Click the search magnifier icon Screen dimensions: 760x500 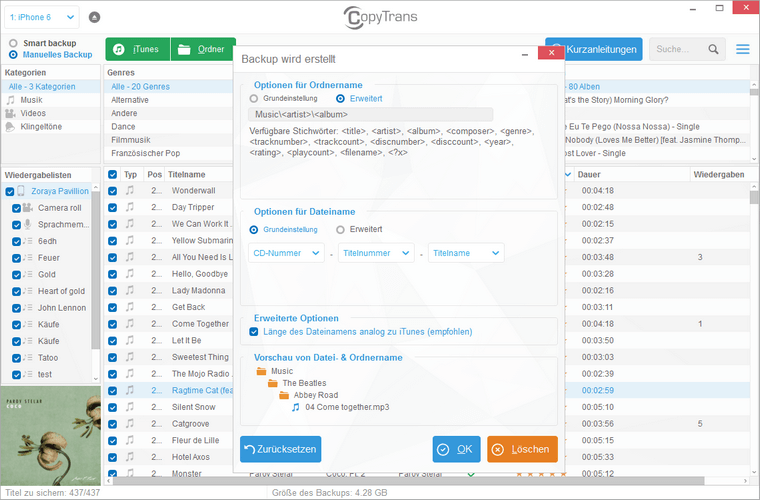tap(713, 49)
